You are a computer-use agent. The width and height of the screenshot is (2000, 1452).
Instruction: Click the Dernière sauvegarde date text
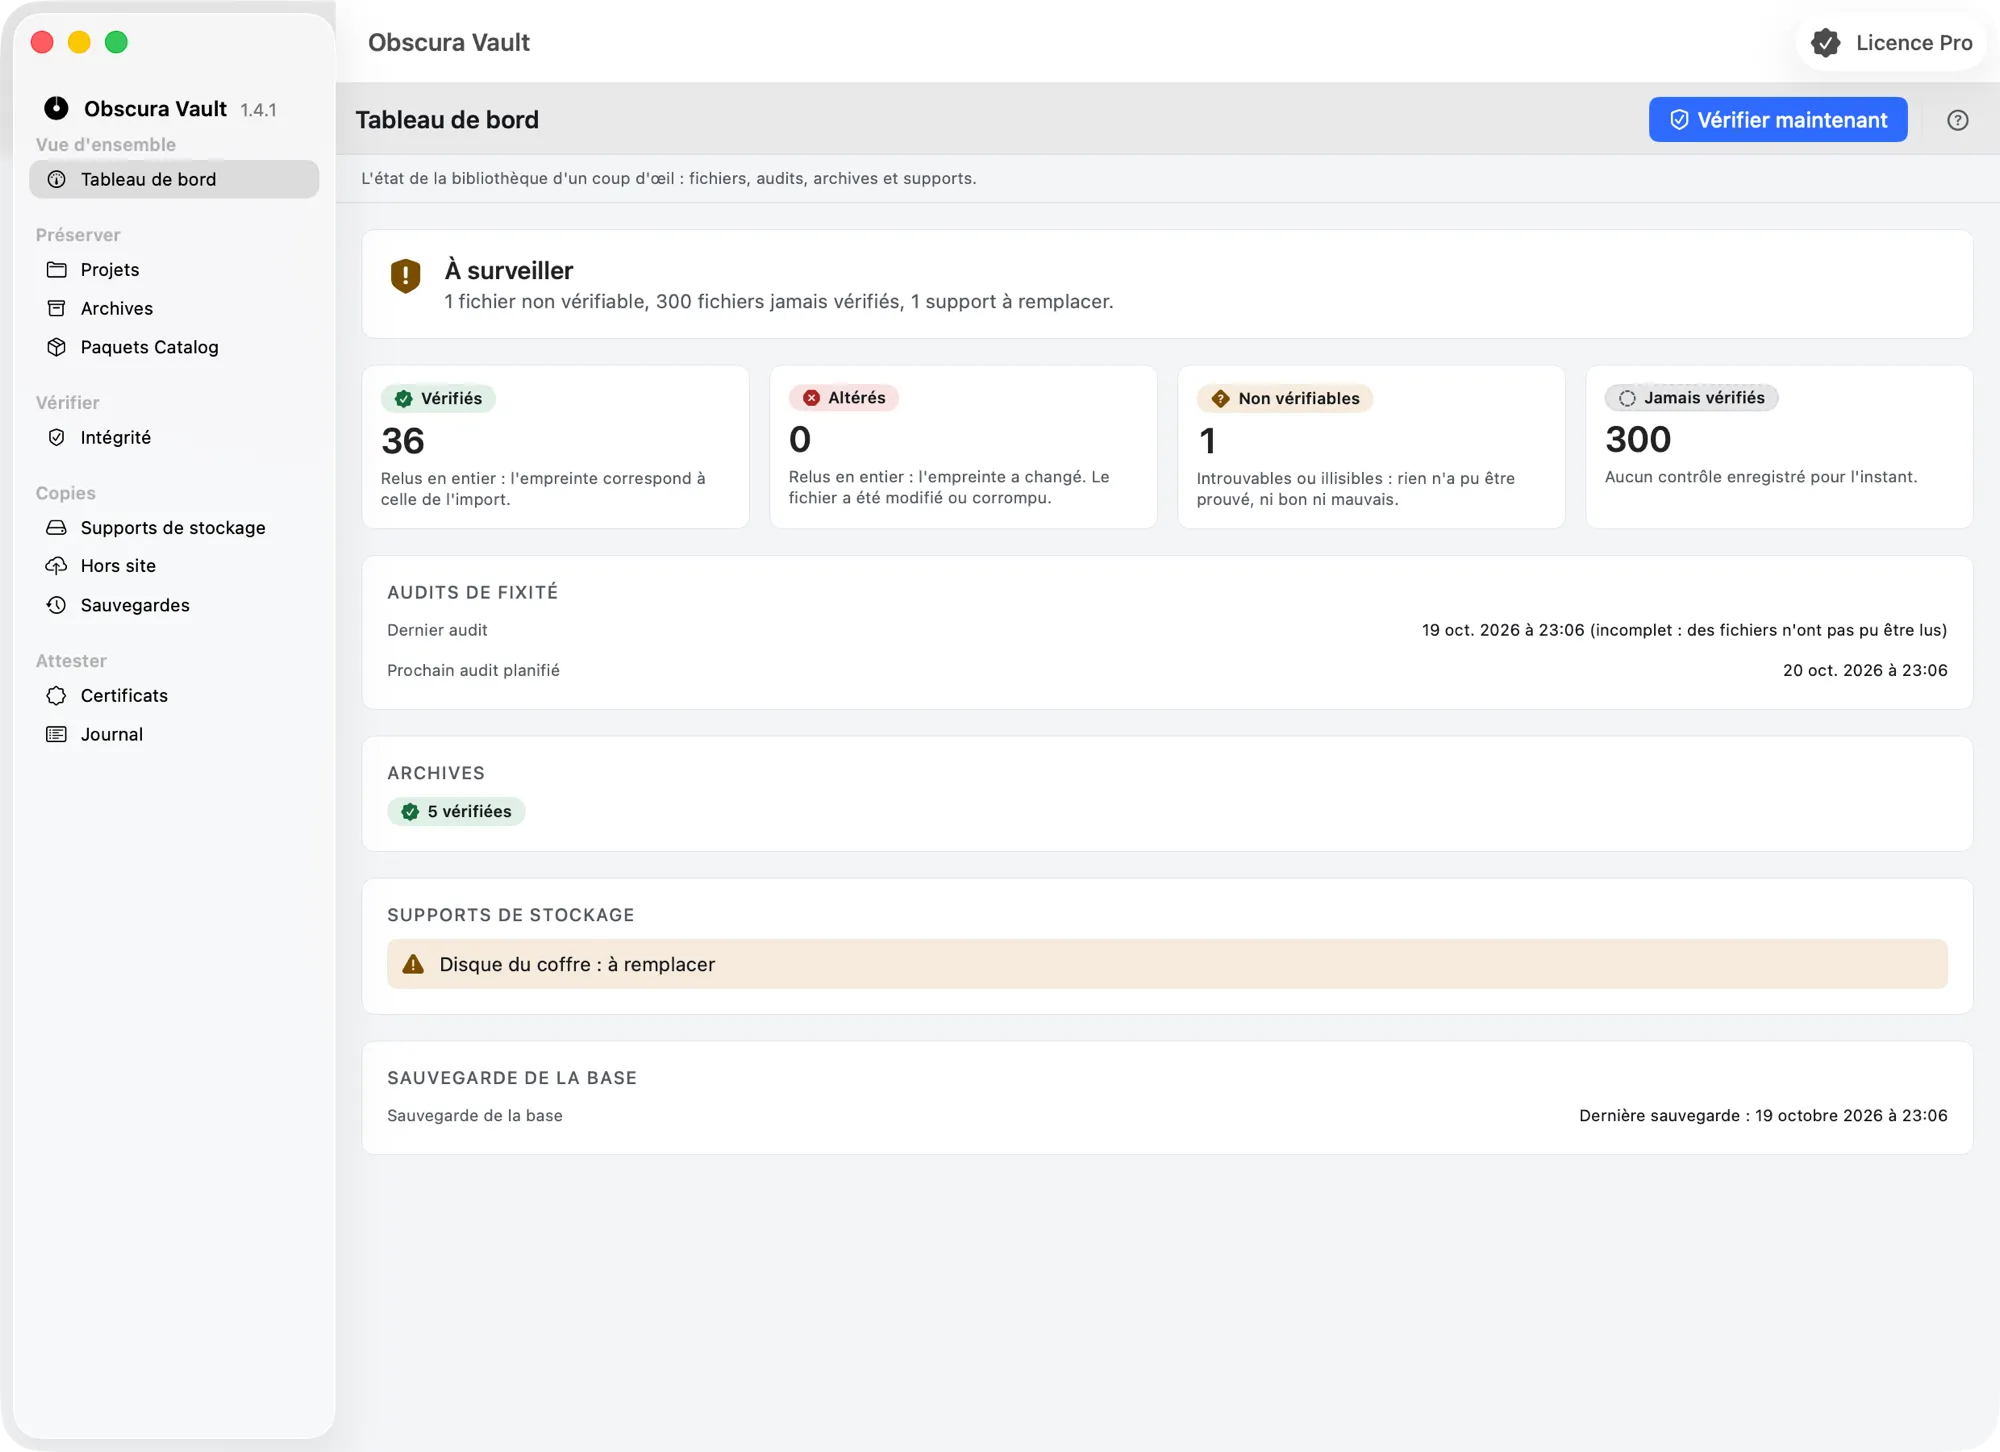[1763, 1115]
